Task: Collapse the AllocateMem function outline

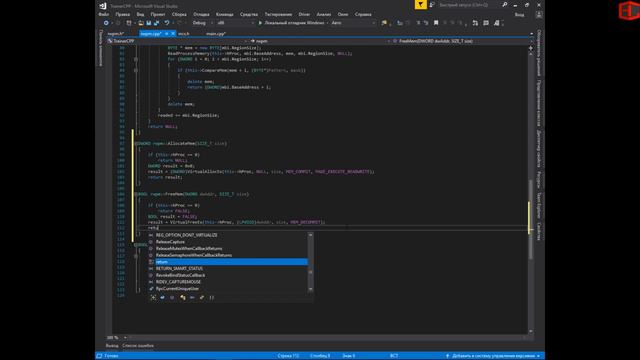Action: (136, 144)
